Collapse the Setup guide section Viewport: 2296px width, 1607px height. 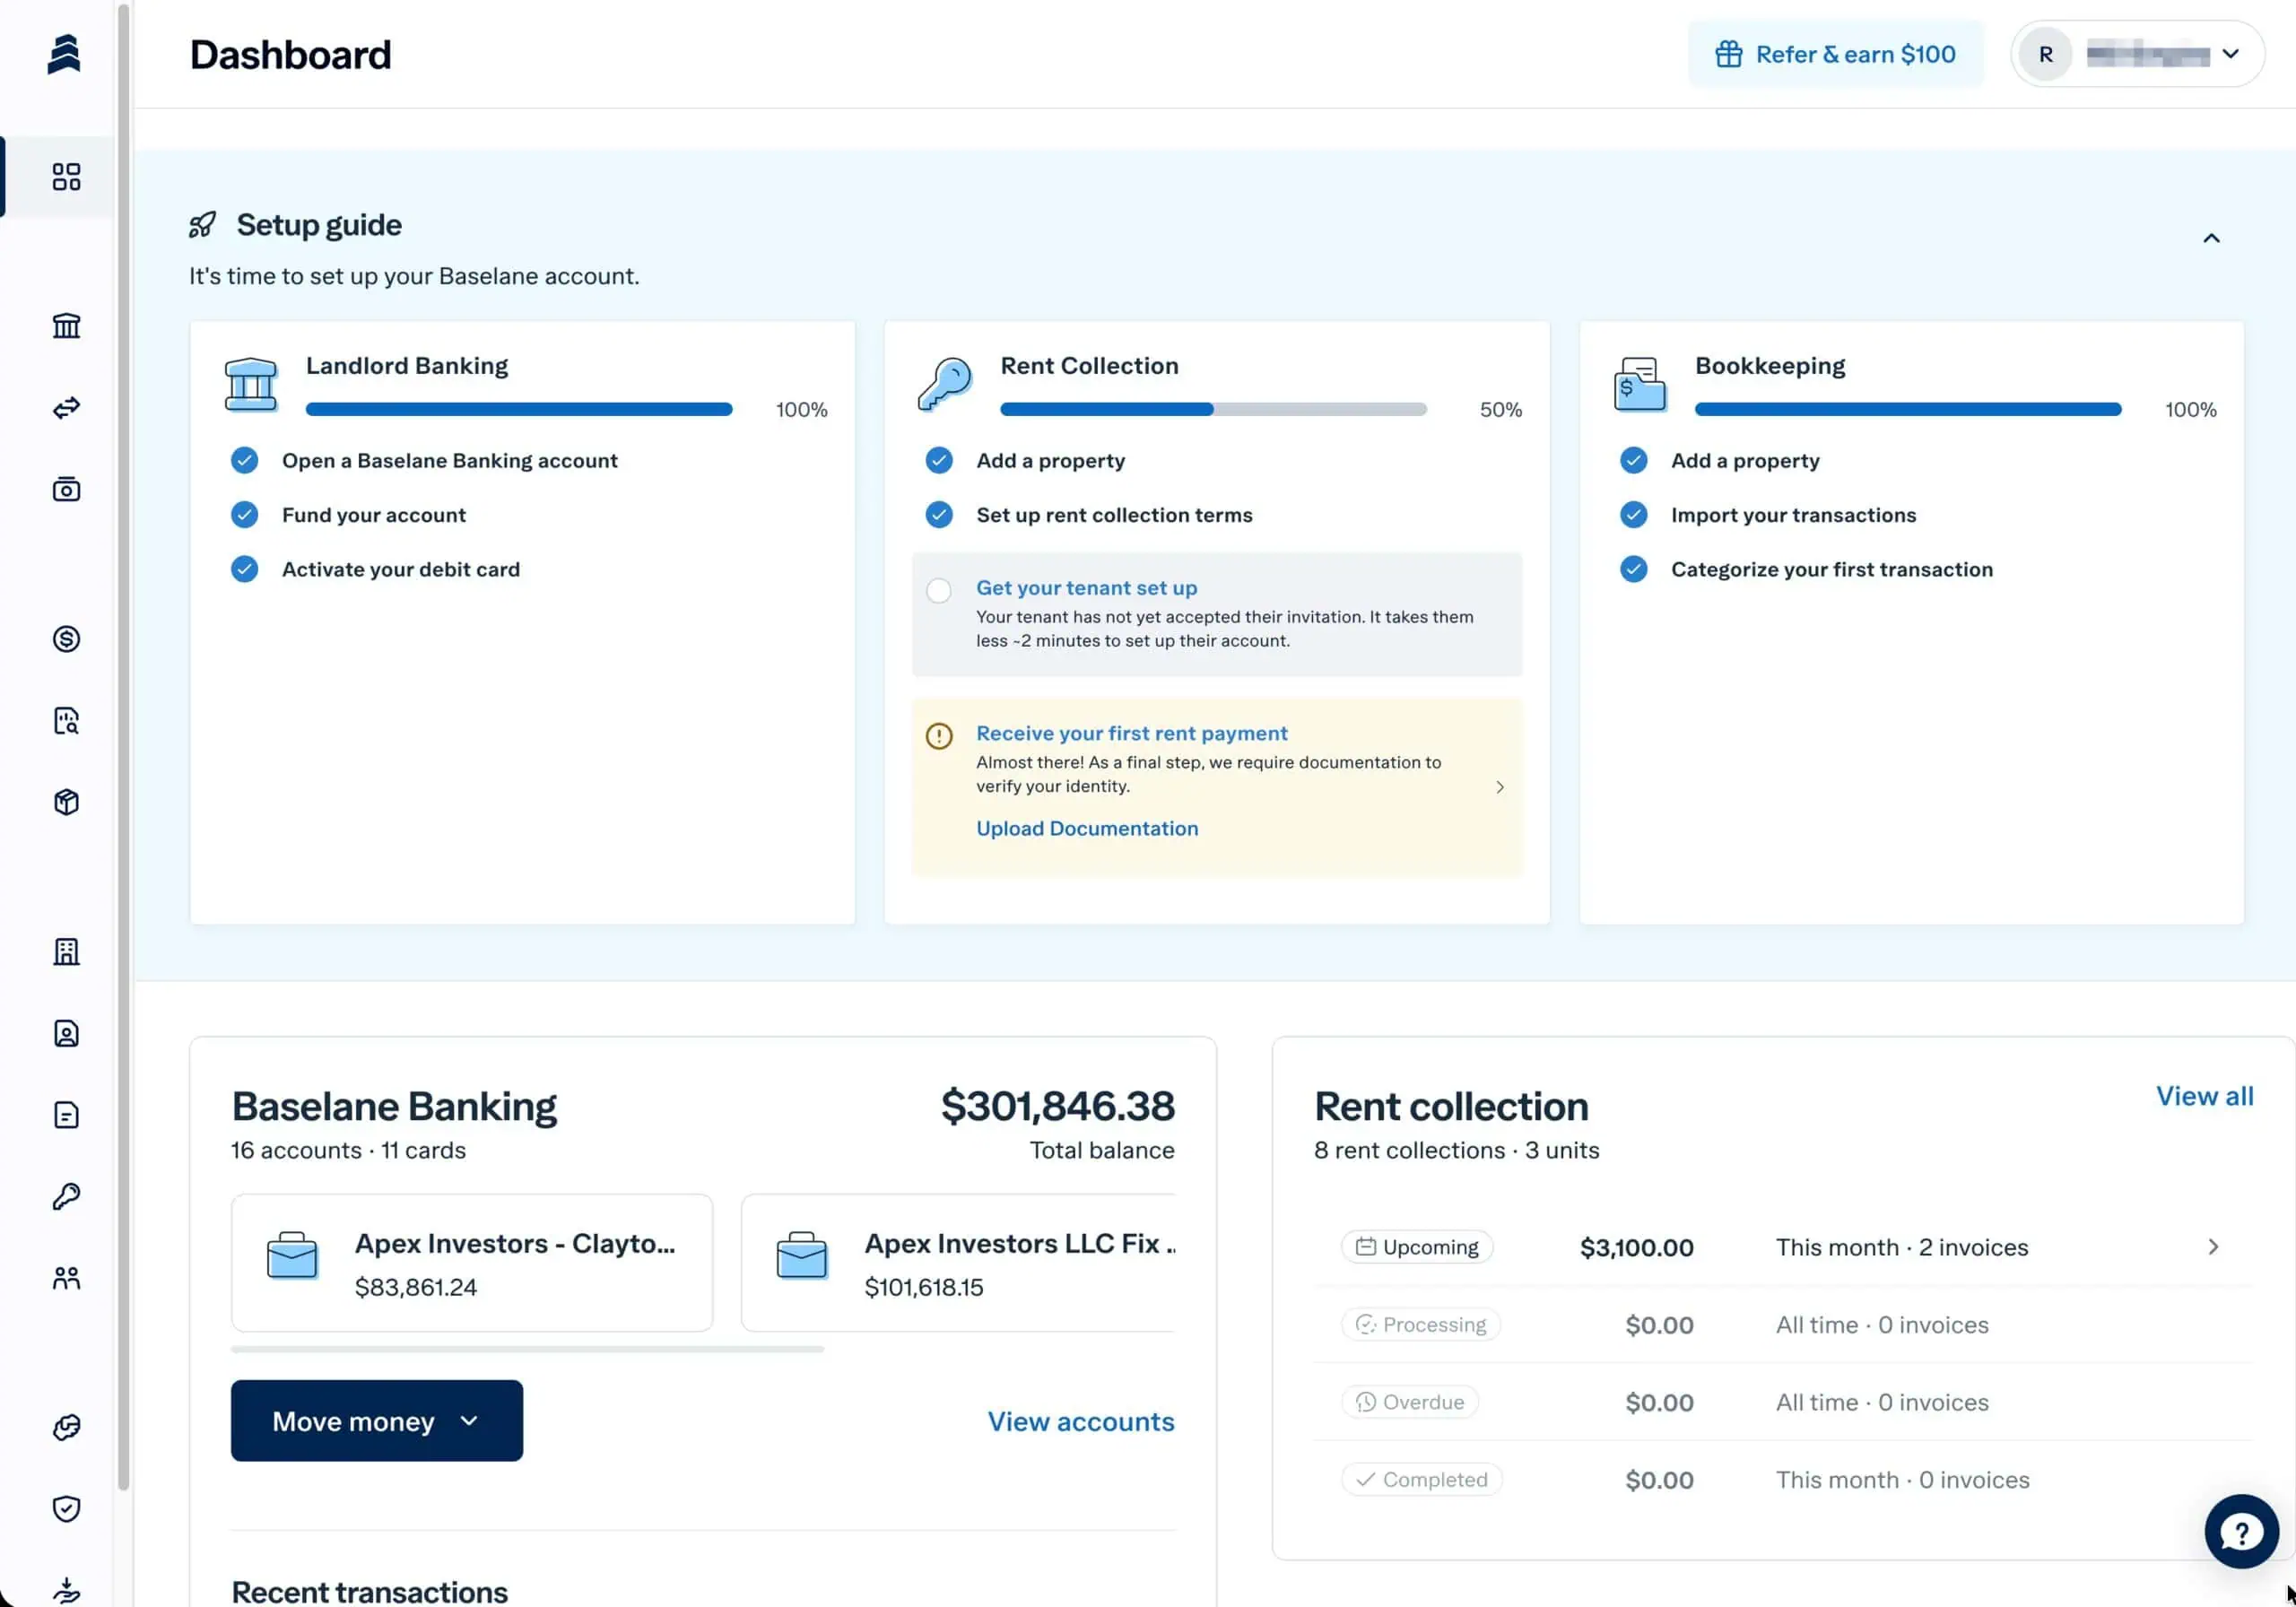point(2211,238)
